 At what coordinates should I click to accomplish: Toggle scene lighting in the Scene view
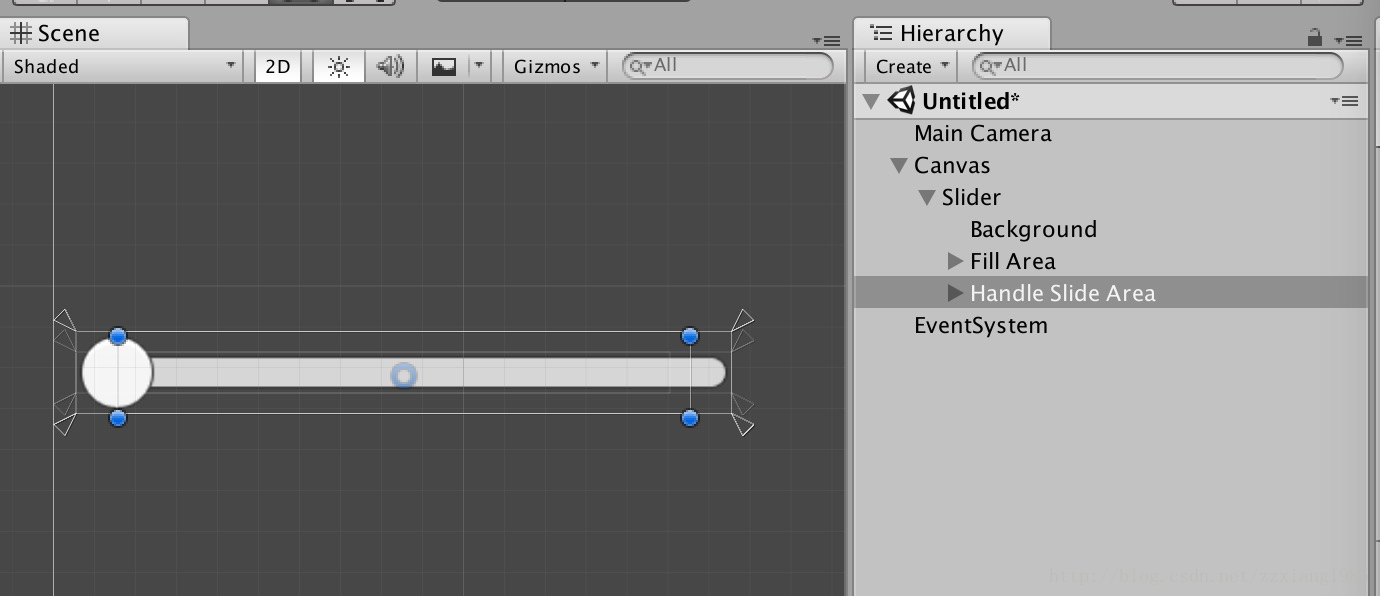tap(338, 66)
